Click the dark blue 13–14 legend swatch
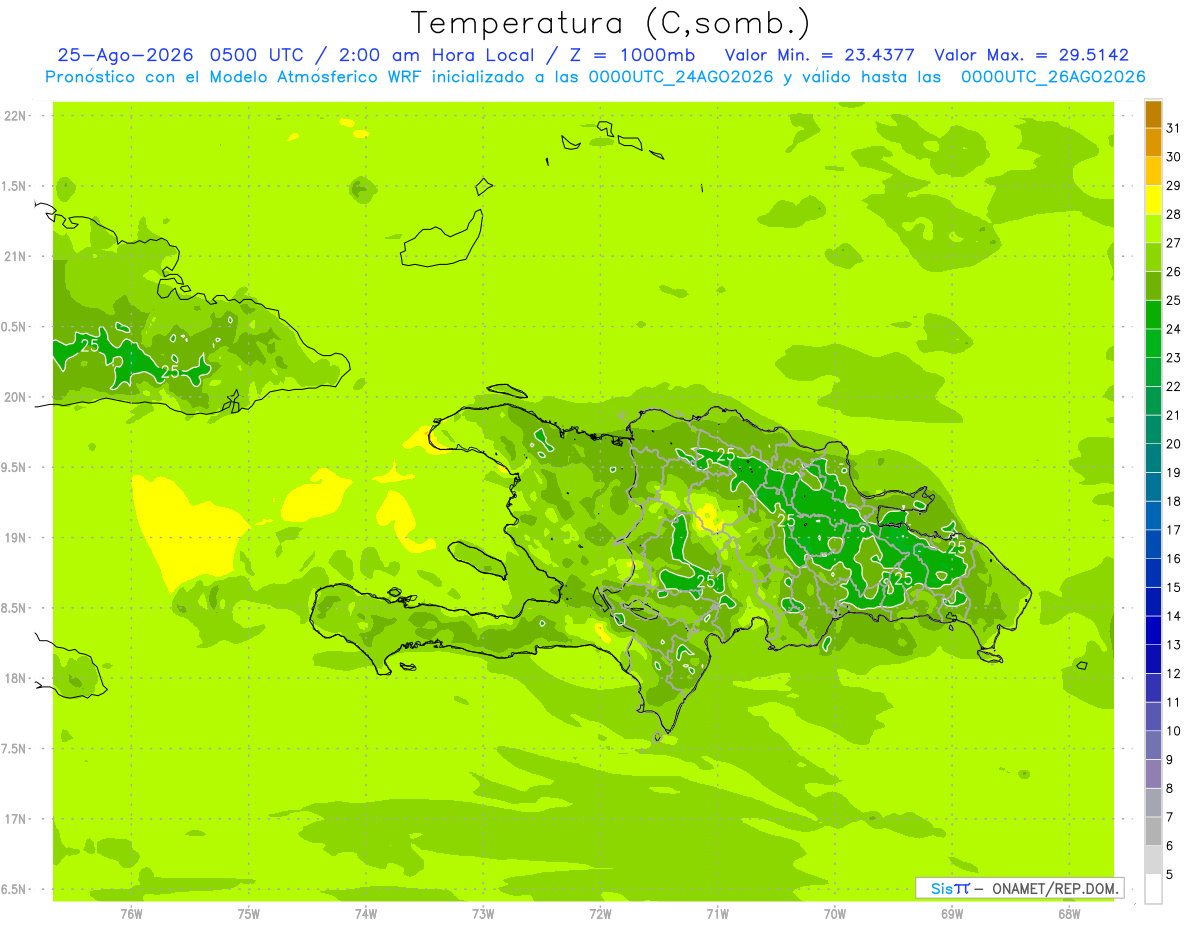Viewport: 1200px width, 927px height. coord(1153,631)
